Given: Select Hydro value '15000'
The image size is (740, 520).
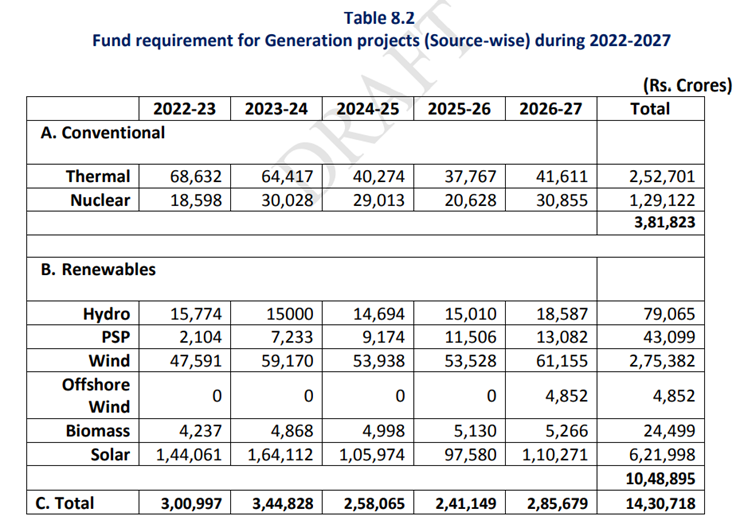Looking at the screenshot, I should tap(290, 314).
